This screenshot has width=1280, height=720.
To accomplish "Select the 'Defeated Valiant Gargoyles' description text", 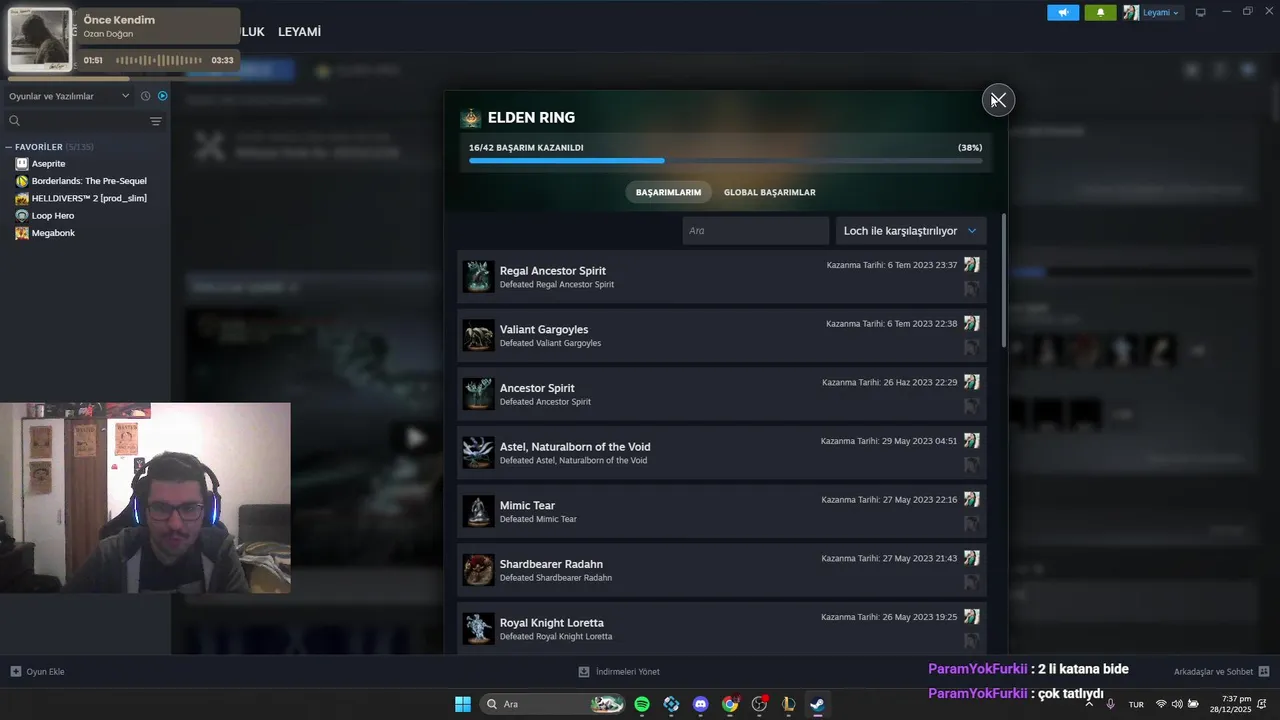I will tap(550, 344).
